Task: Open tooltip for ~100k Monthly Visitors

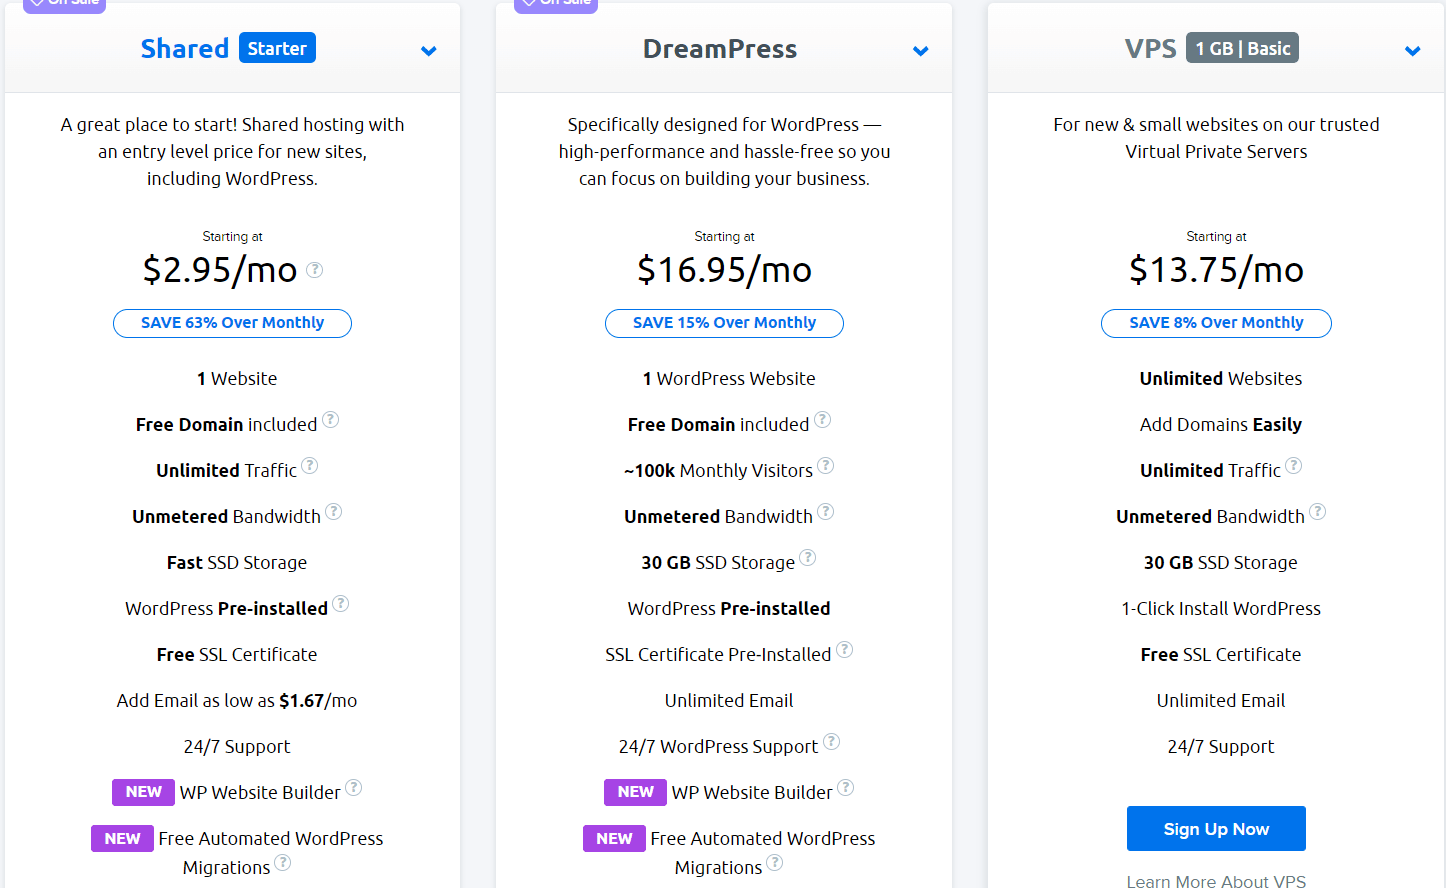Action: (x=826, y=465)
